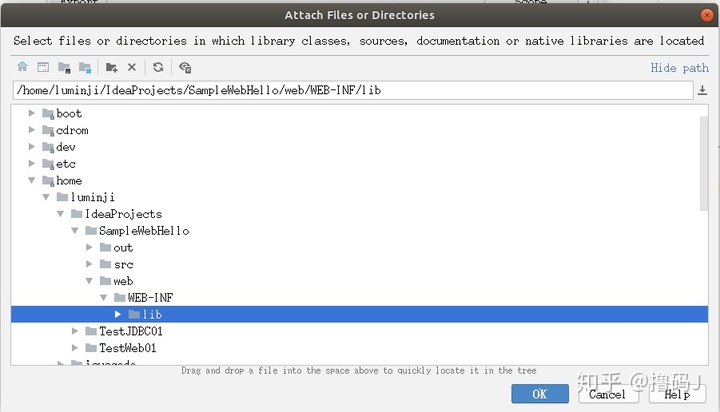Click the desktop directory toolbar icon
Screen dimensions: 720x412
point(43,67)
